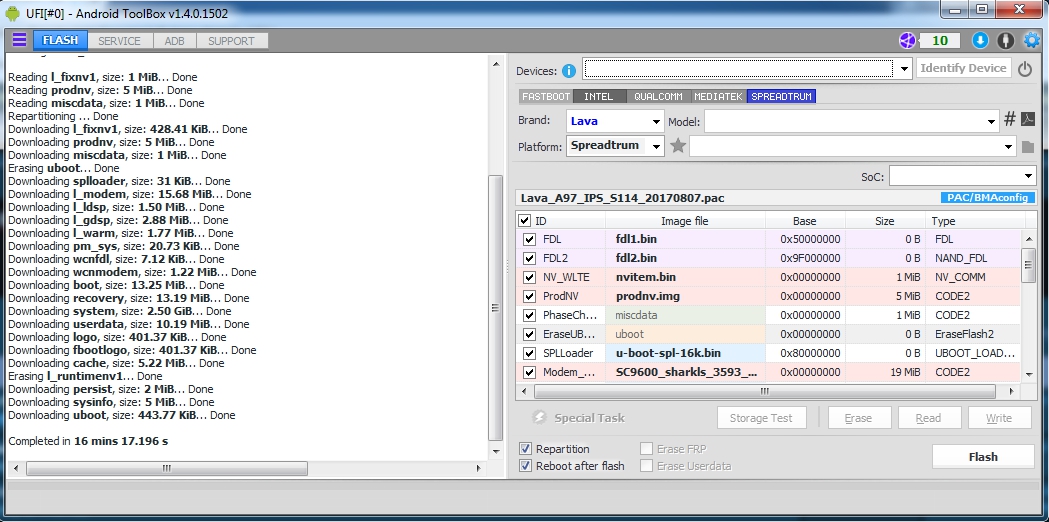The width and height of the screenshot is (1049, 522).
Task: Click the update counter field showing 10
Action: [x=940, y=41]
